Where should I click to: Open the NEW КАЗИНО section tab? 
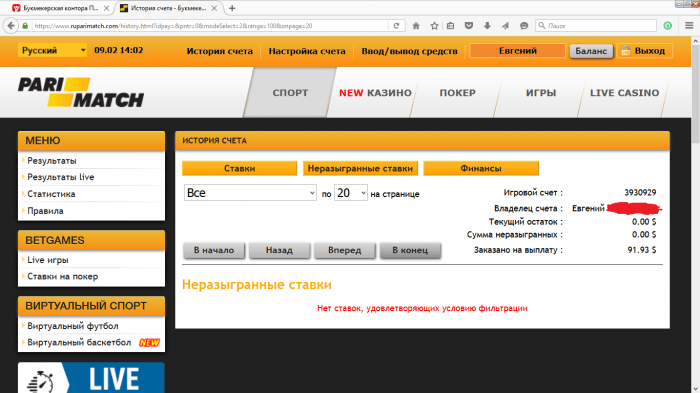pos(375,92)
